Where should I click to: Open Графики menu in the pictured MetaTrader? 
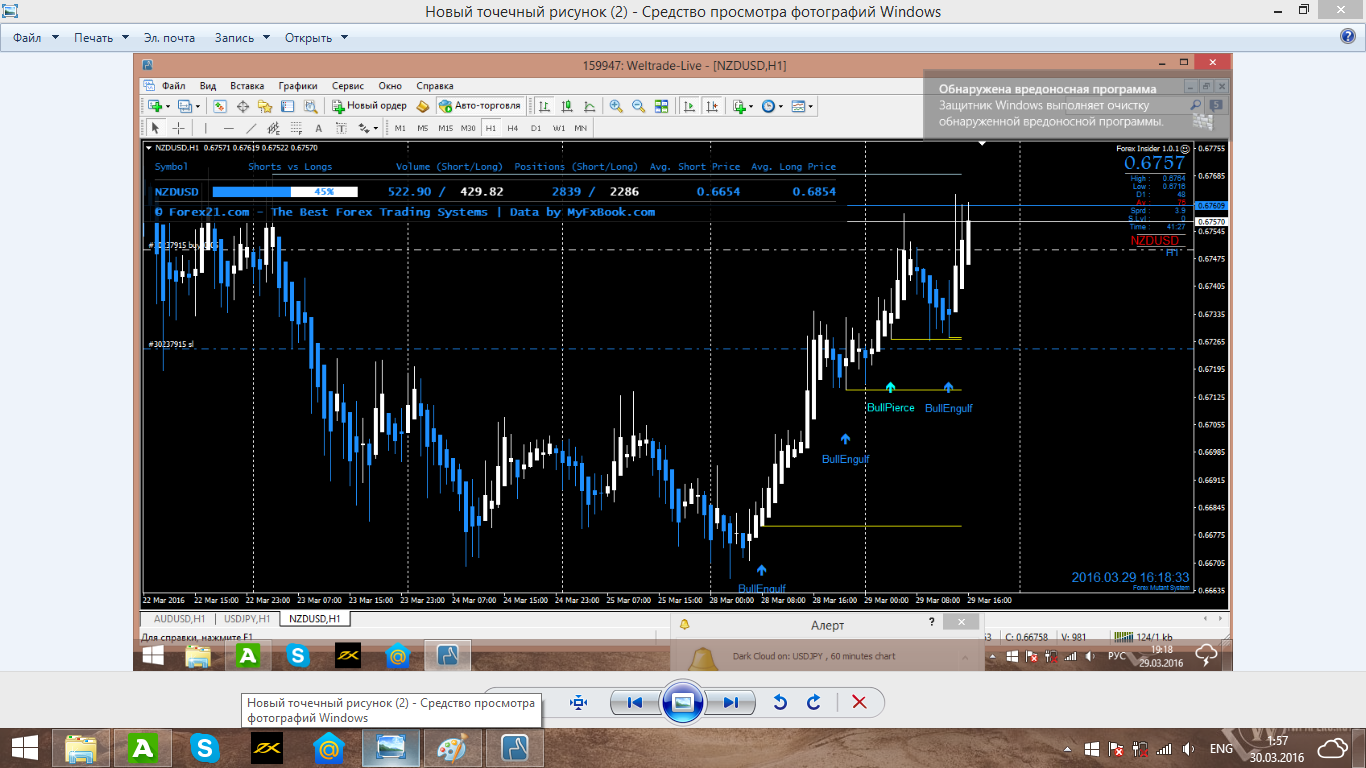coord(298,86)
